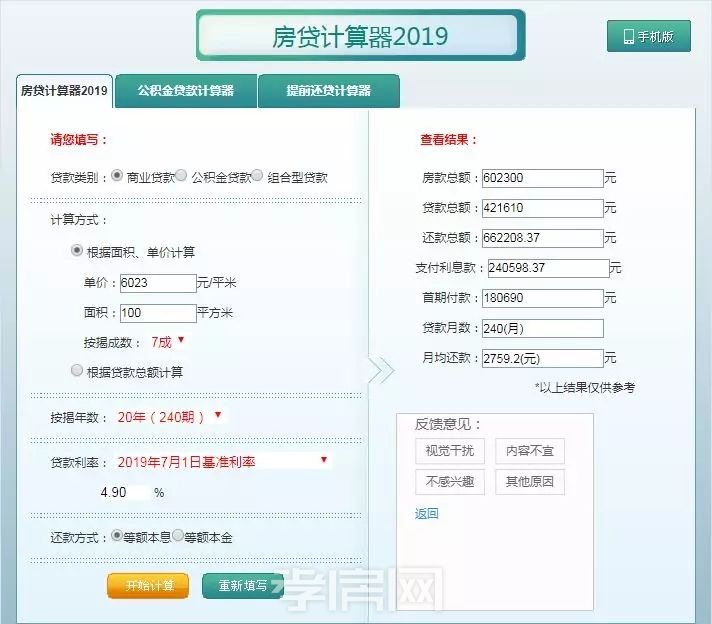This screenshot has width=712, height=624.
Task: Choose the 组合型贷款 radio option
Action: pyautogui.click(x=257, y=176)
